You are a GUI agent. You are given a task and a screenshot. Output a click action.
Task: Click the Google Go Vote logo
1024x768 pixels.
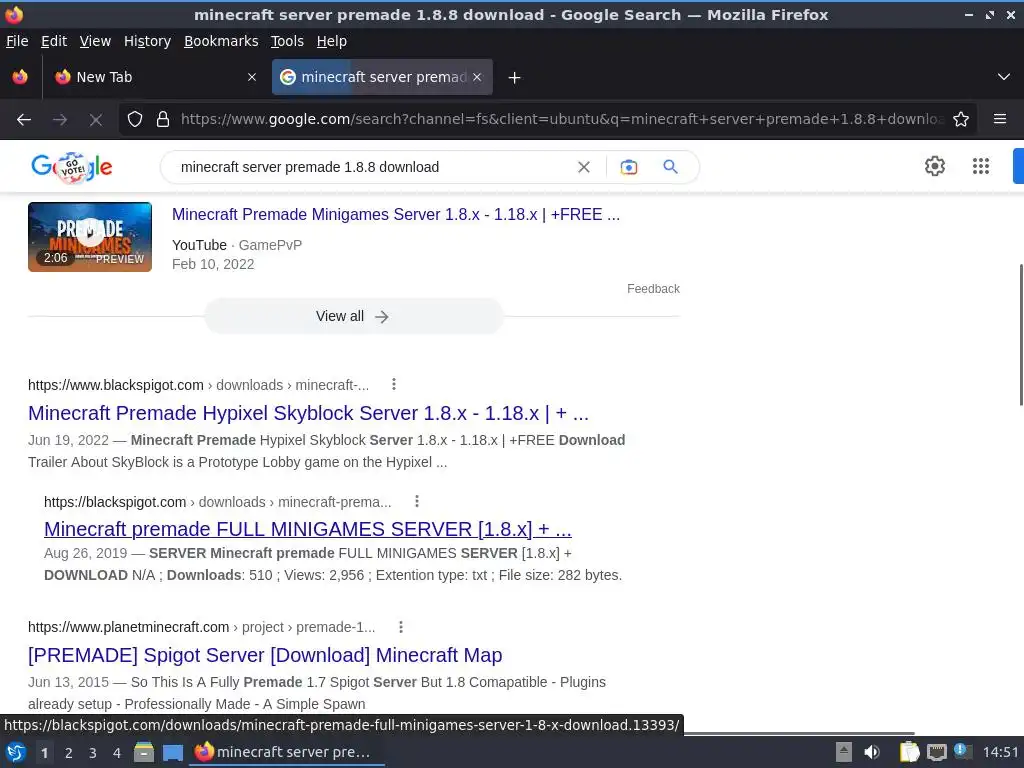click(x=72, y=167)
